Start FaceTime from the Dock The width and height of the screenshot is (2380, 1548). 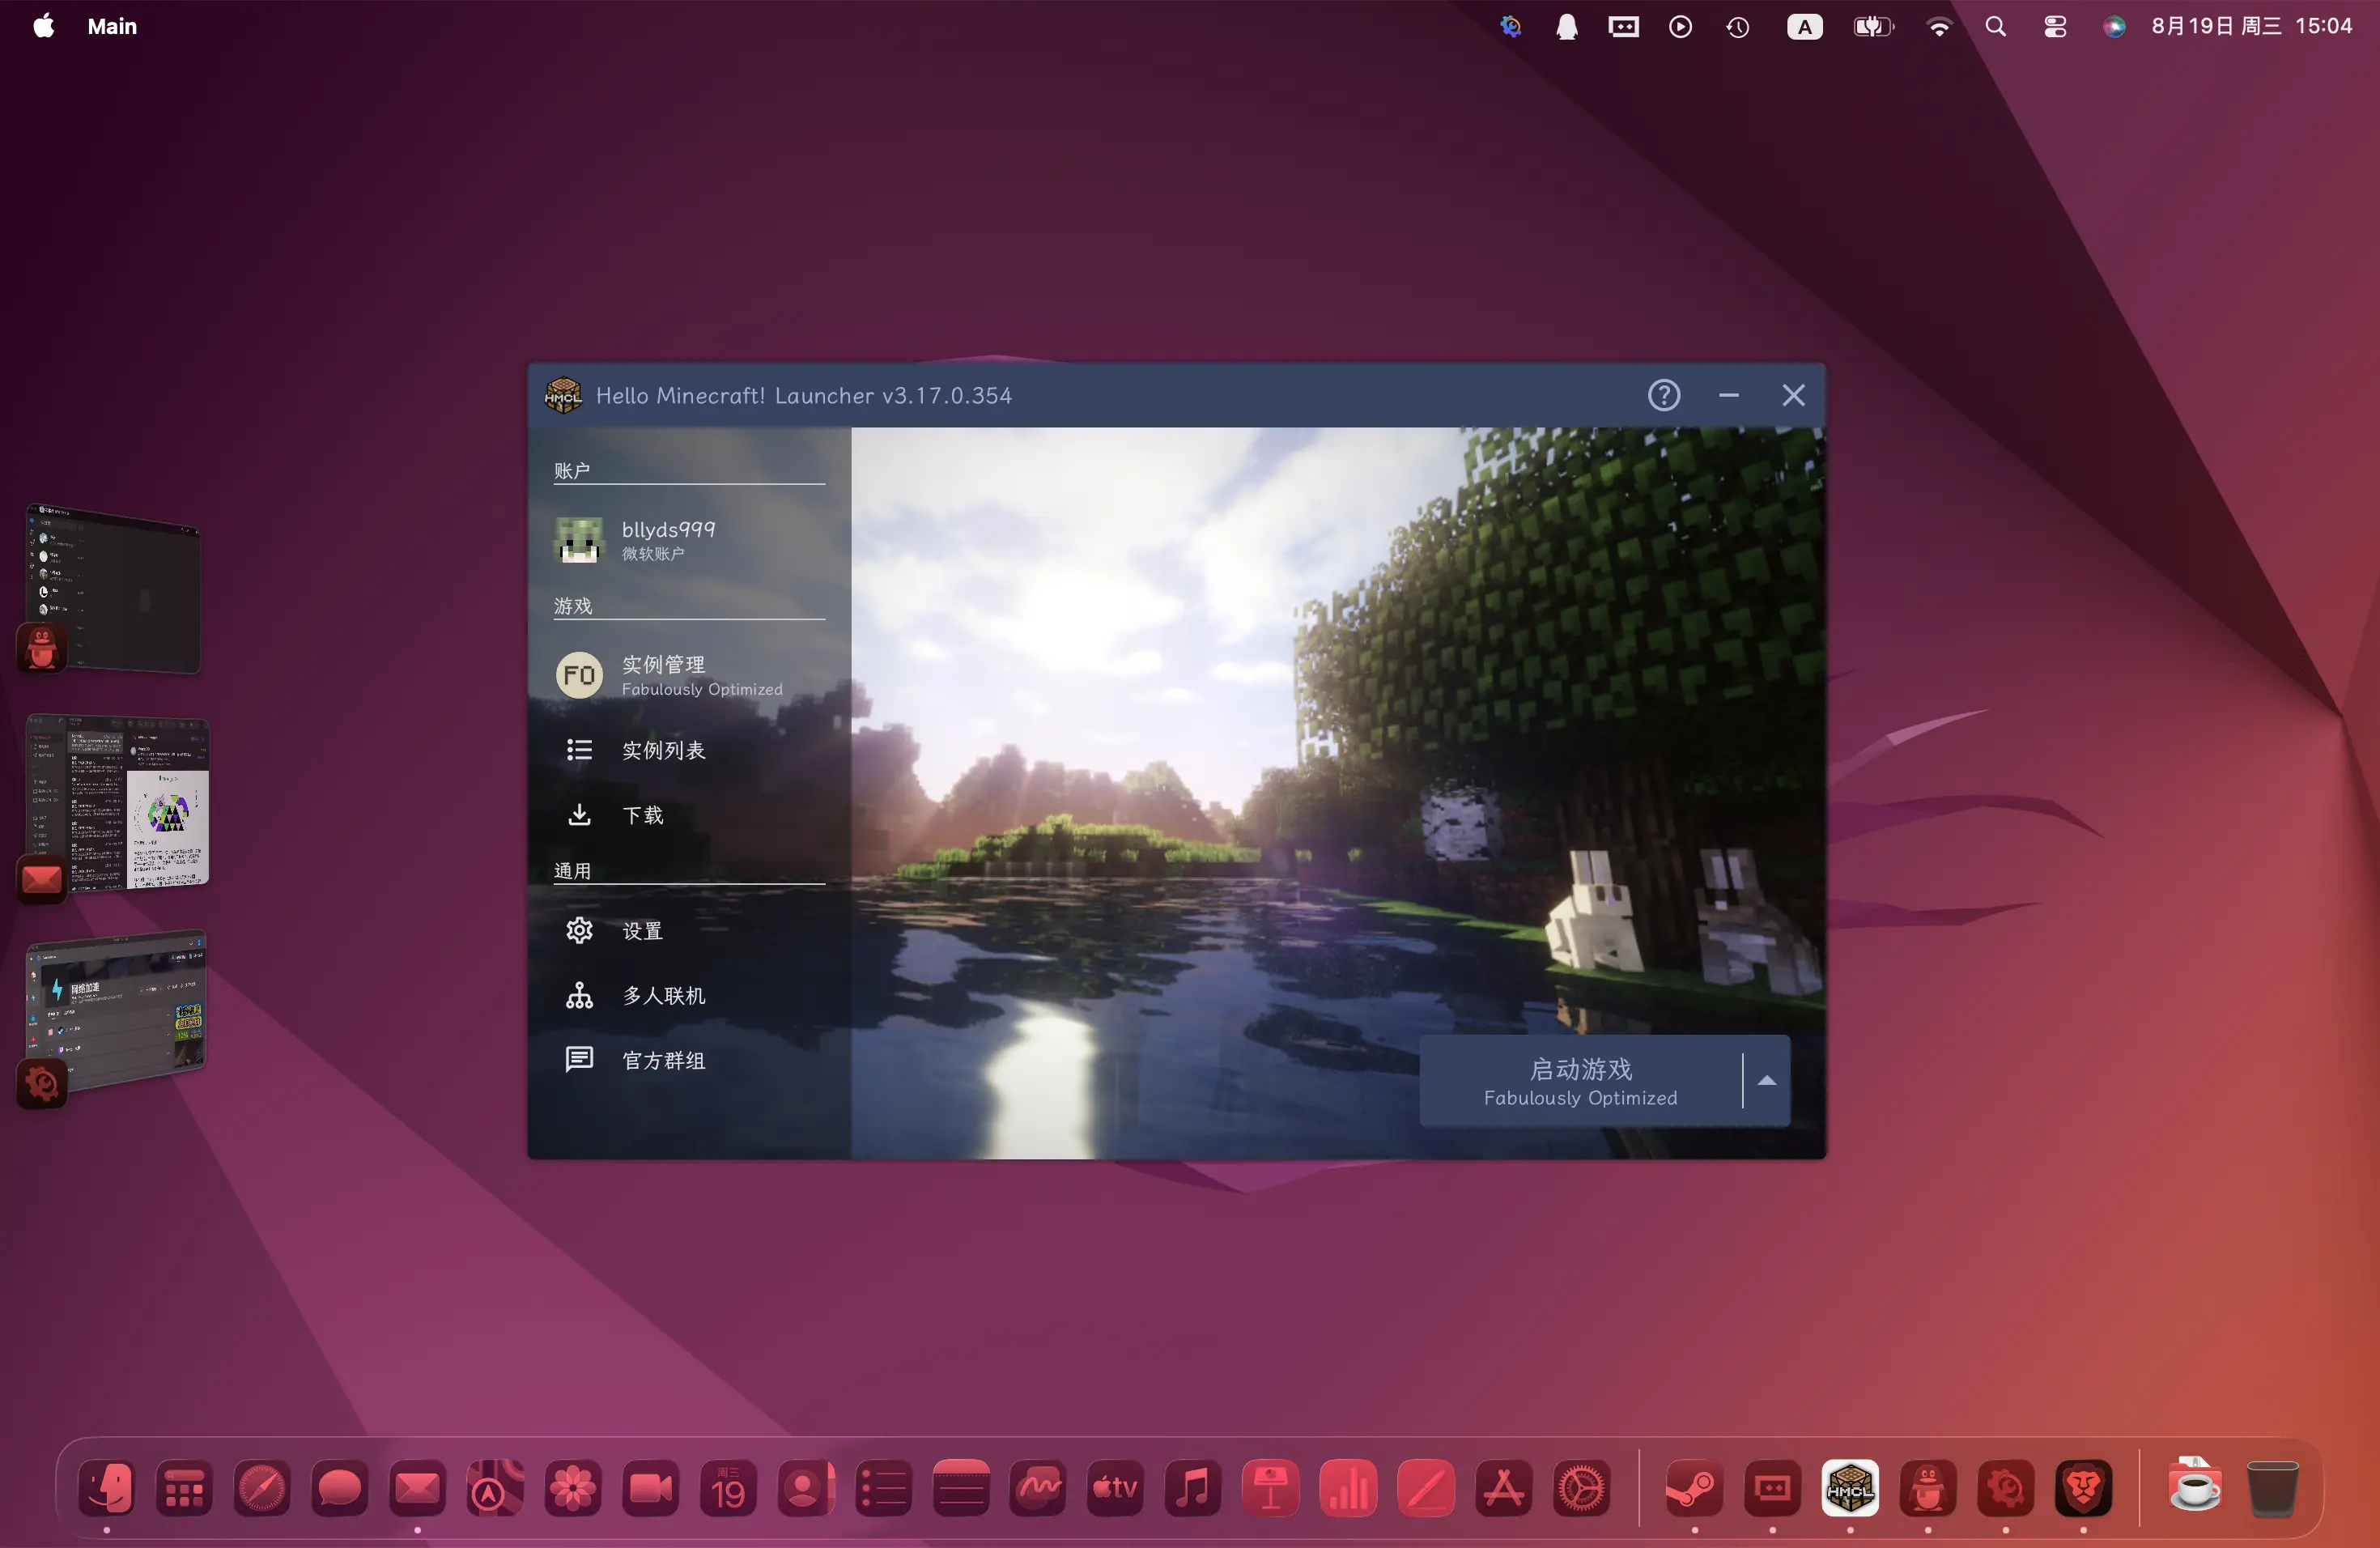pyautogui.click(x=650, y=1488)
